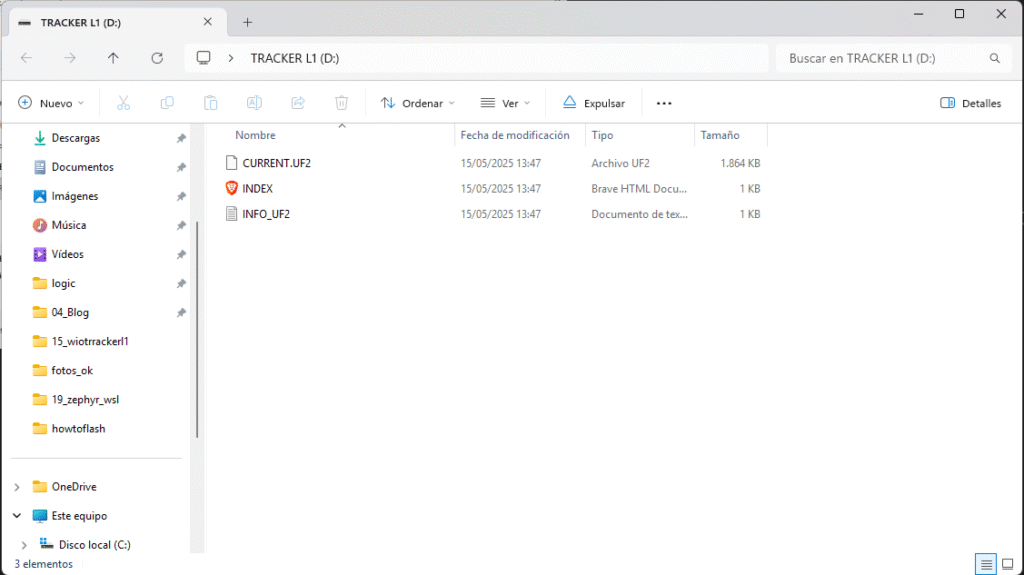Open the Ordenar sort dropdown
This screenshot has width=1024, height=575.
418,103
